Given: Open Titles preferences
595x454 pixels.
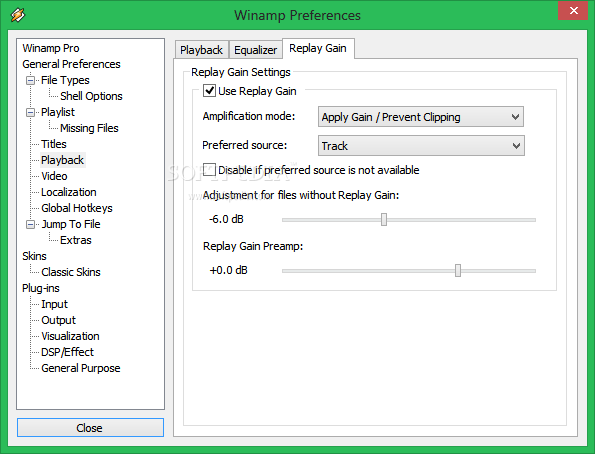Looking at the screenshot, I should pyautogui.click(x=54, y=144).
